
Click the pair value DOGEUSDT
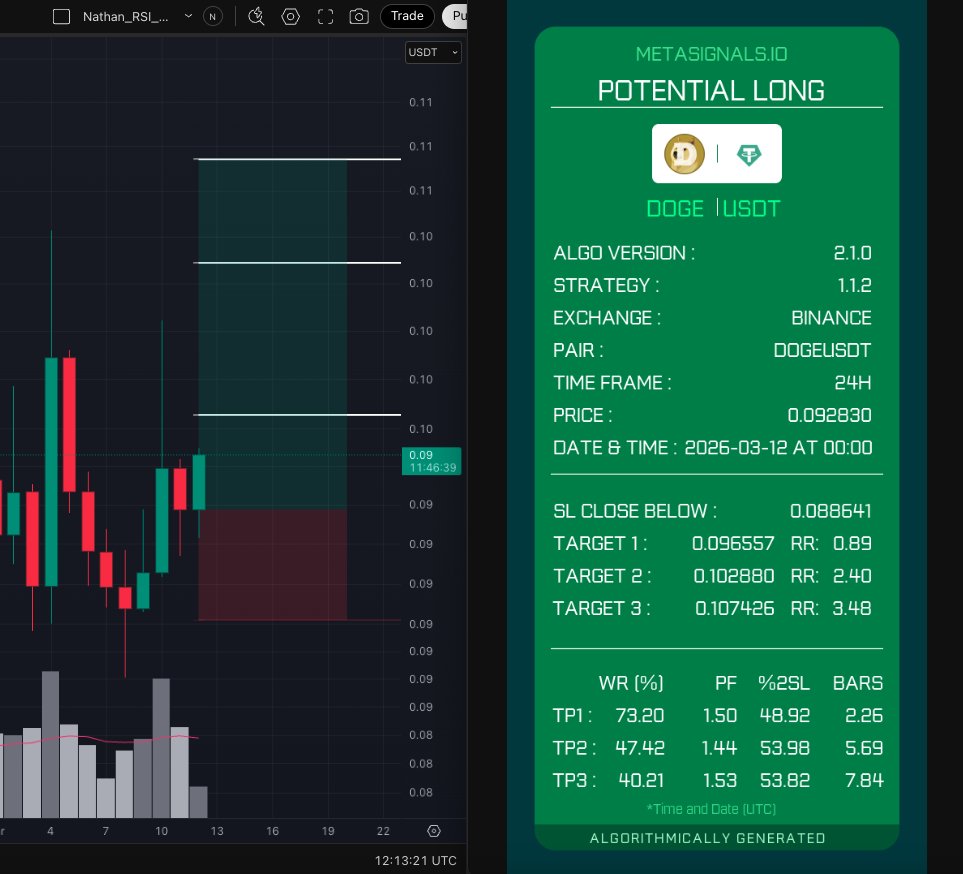(x=822, y=350)
